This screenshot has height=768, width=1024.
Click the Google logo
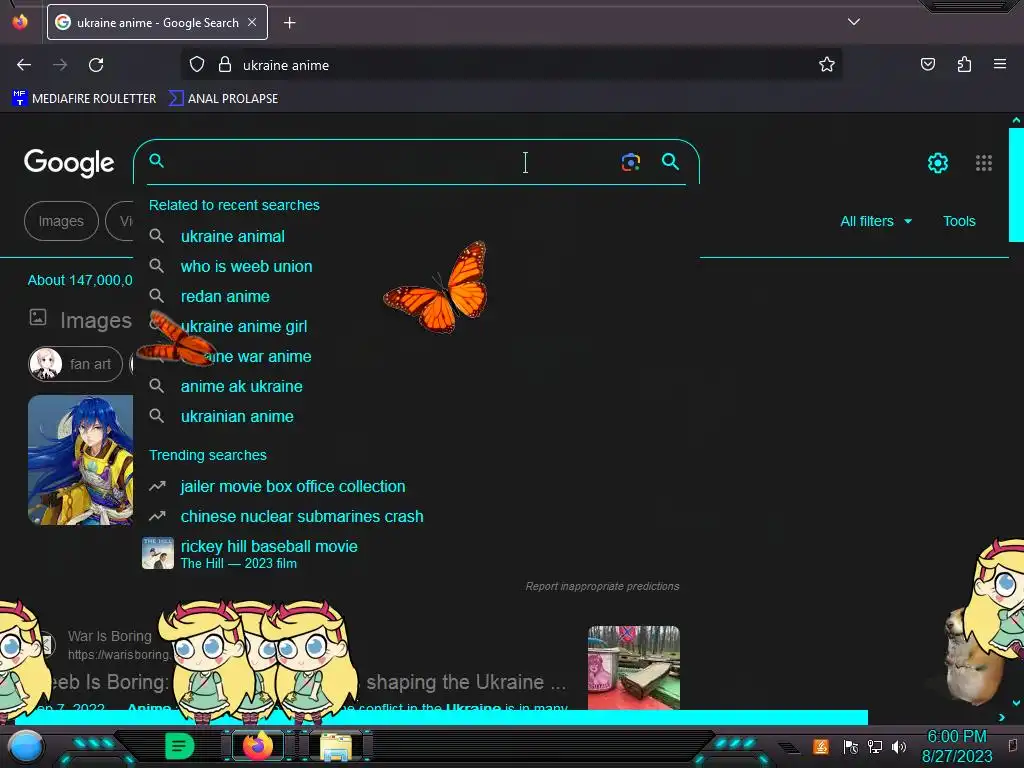coord(69,163)
